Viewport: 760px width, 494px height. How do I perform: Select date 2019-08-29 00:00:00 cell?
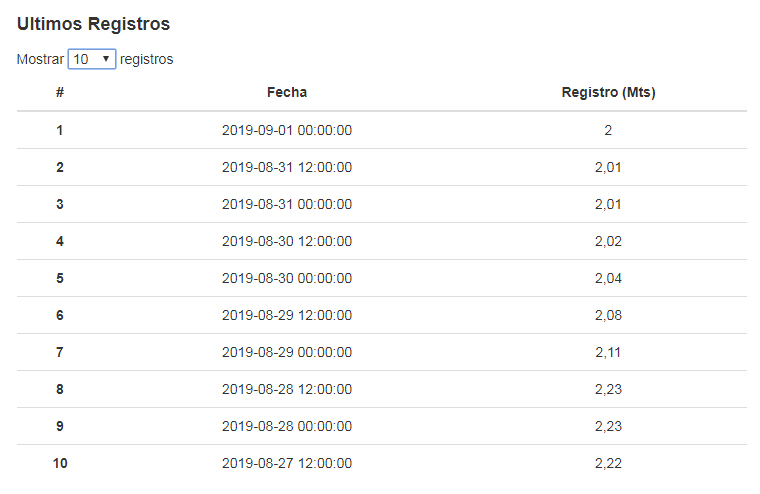pyautogui.click(x=287, y=352)
